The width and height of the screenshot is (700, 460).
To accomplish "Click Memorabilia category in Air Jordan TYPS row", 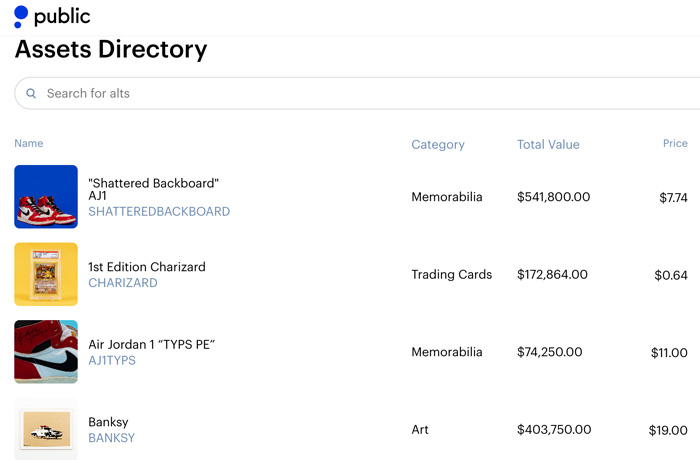I will coord(447,352).
